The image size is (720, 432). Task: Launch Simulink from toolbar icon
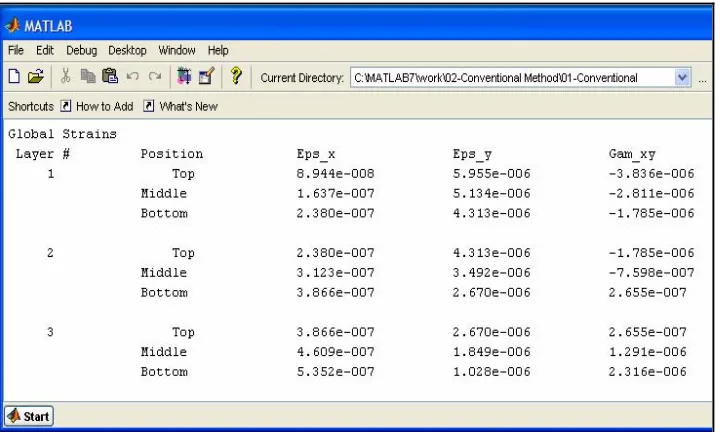coord(184,76)
